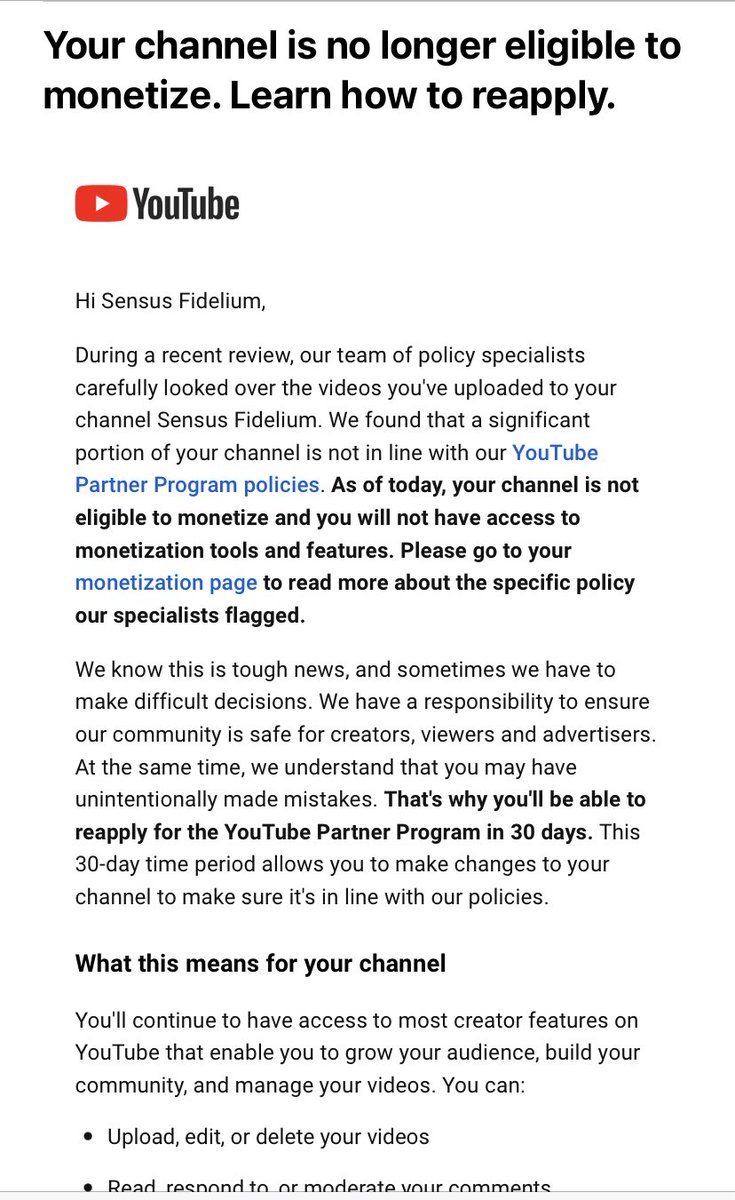Screen dimensions: 735x1200
Task: Click the 'We know this is tough news' paragraph
Action: pos(365,783)
